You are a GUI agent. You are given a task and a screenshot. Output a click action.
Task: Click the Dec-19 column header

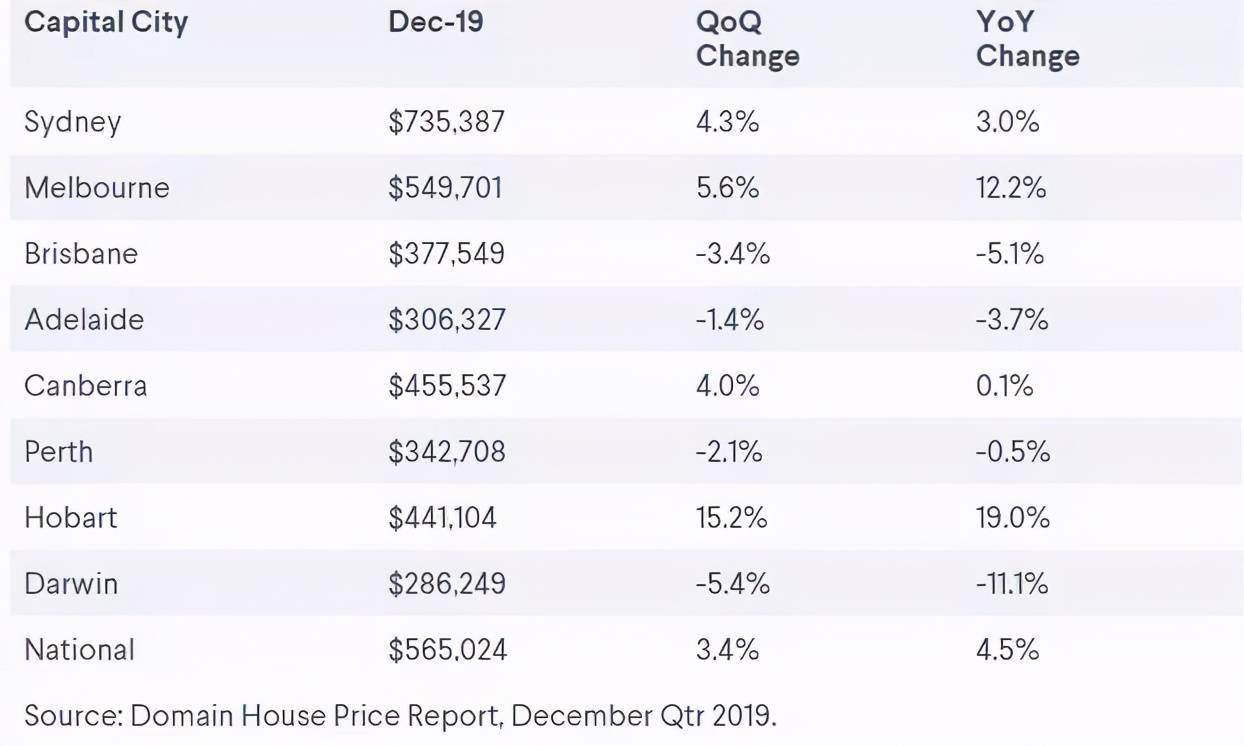(x=436, y=23)
